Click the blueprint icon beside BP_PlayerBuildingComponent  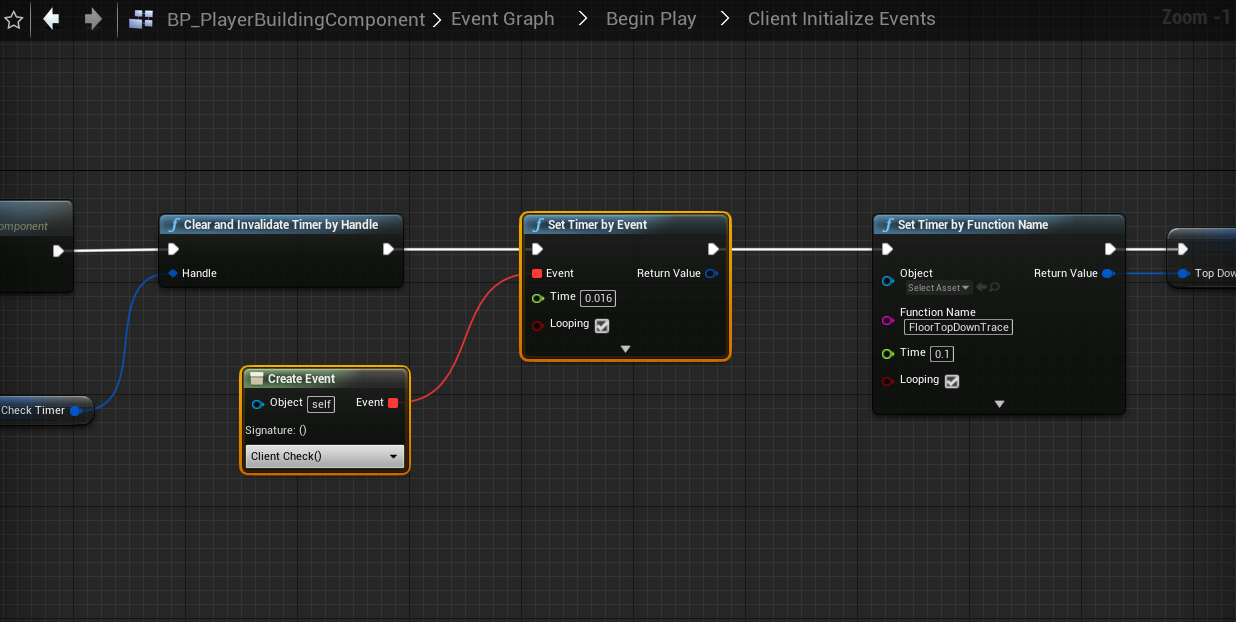click(x=142, y=19)
